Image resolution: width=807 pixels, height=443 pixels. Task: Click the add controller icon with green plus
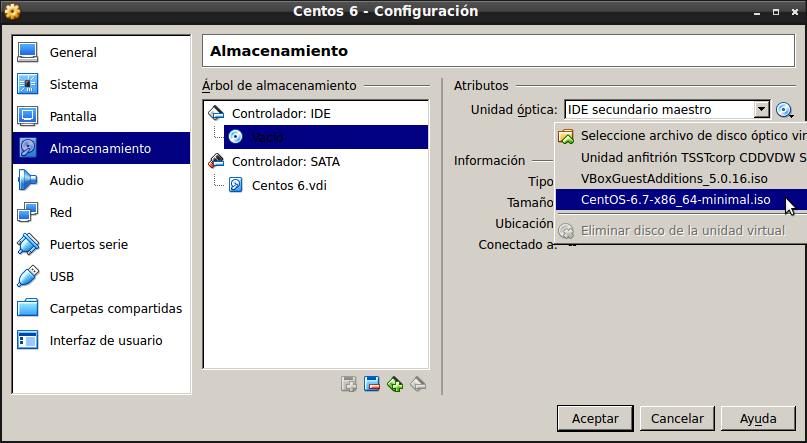[x=395, y=384]
